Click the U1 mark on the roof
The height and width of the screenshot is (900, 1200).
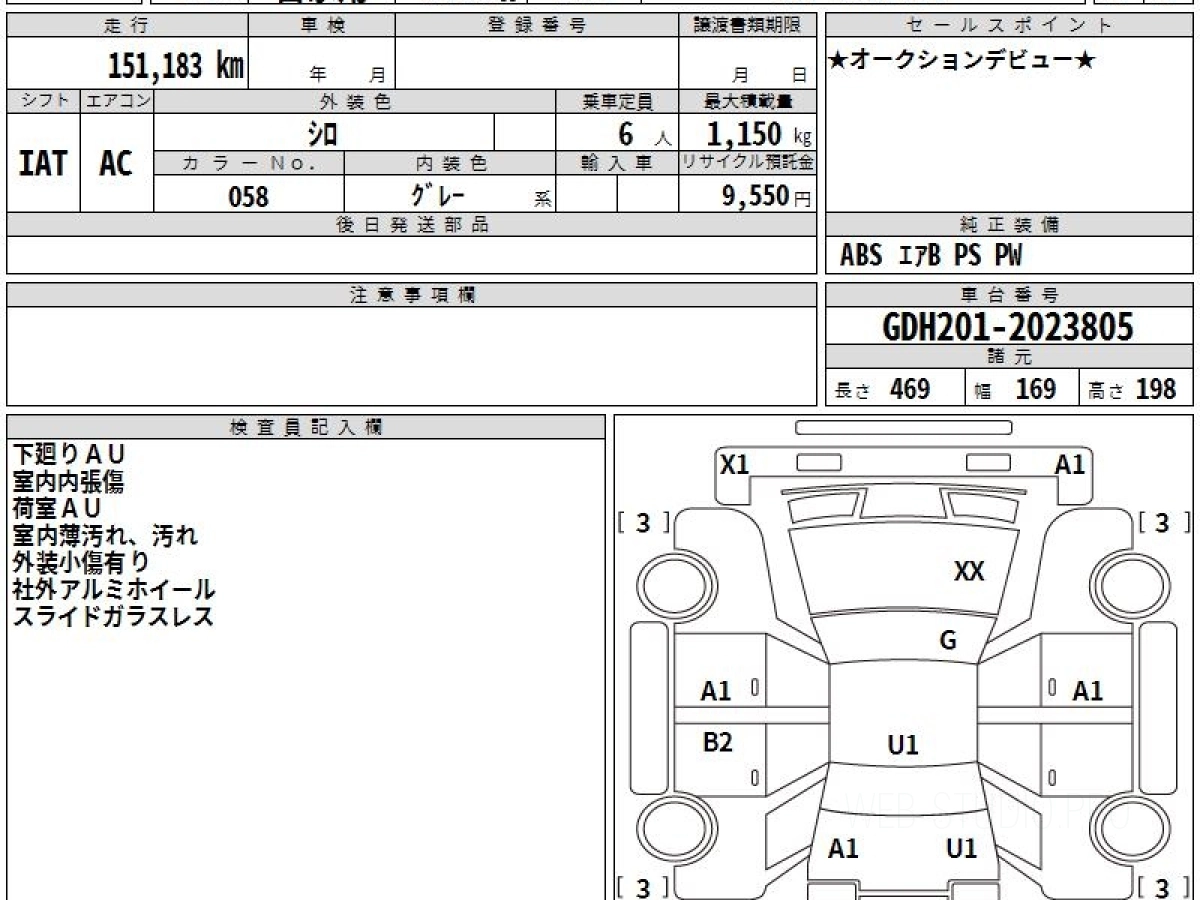point(903,745)
